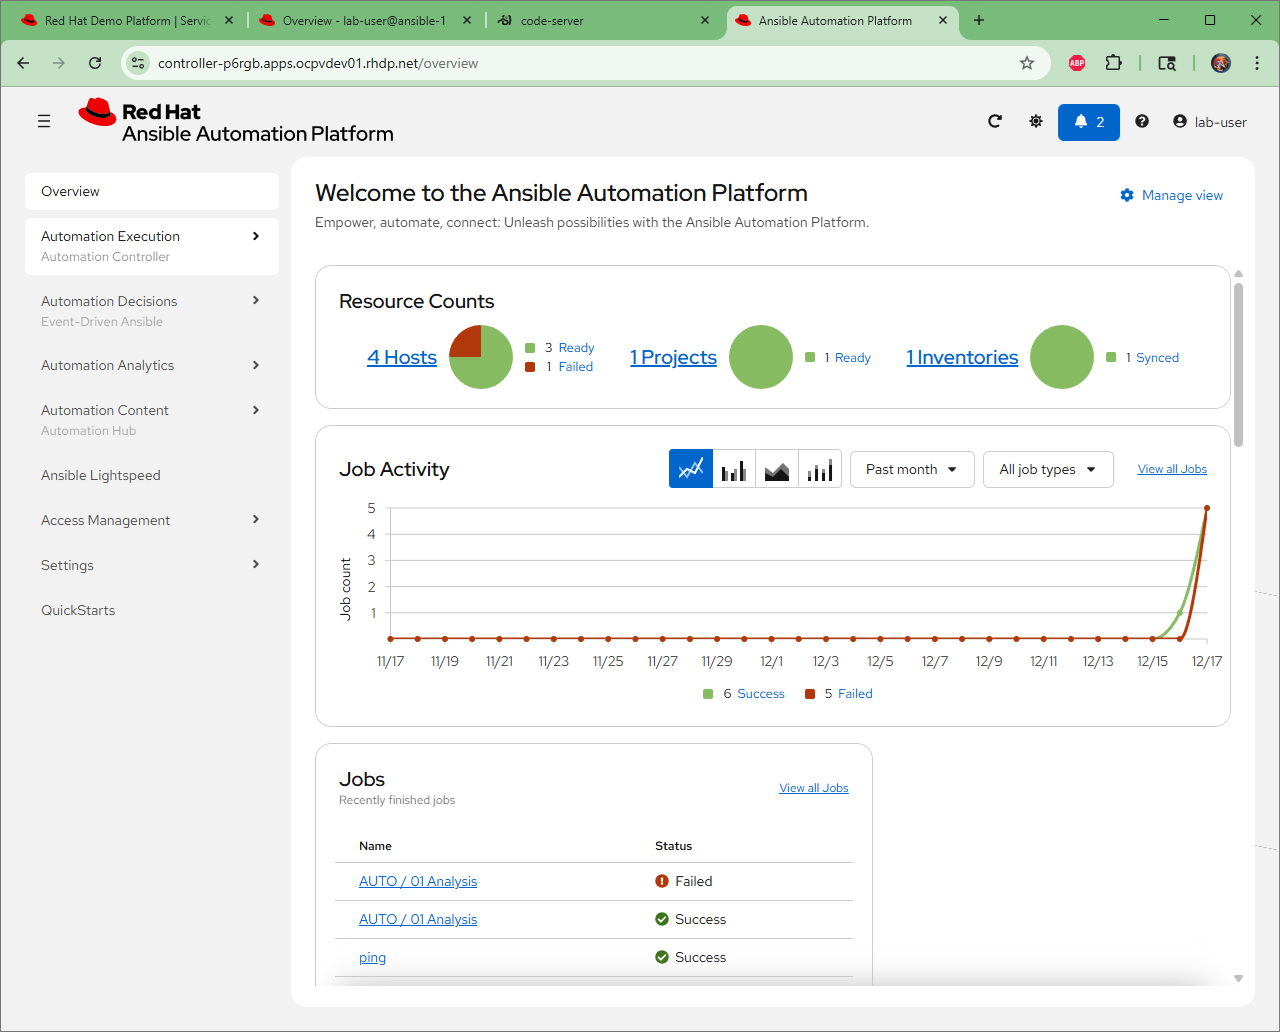Screen dimensions: 1280x1032
Task: Open the All job types dropdown
Action: coord(1048,469)
